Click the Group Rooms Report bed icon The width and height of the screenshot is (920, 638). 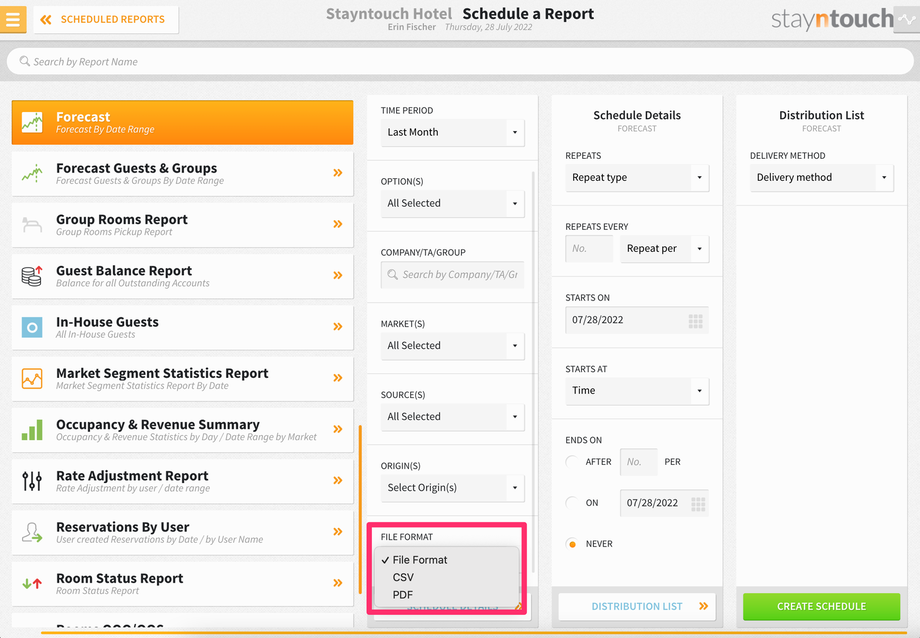point(32,224)
